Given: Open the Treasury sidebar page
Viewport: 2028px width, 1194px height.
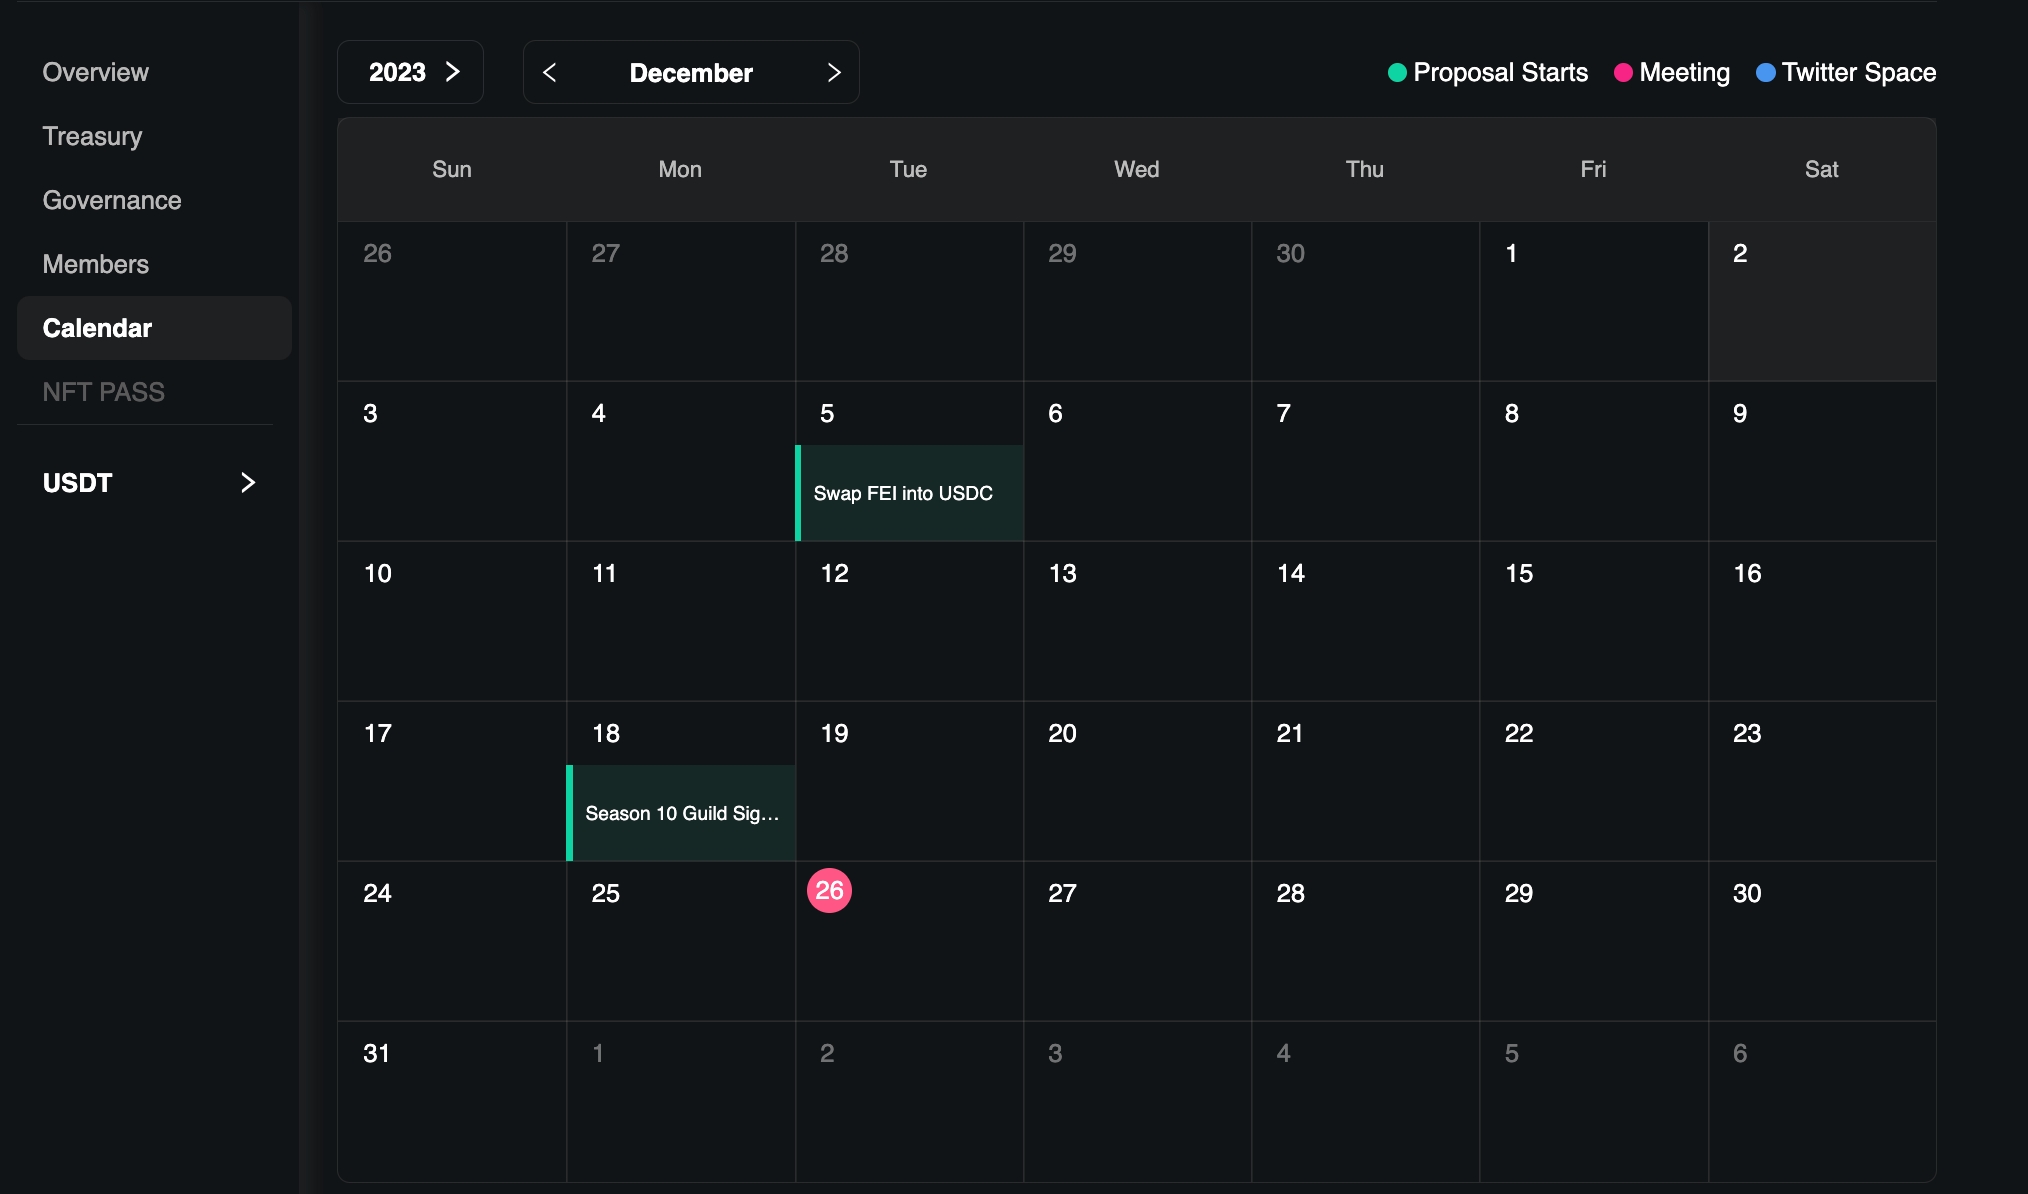Looking at the screenshot, I should 92,136.
